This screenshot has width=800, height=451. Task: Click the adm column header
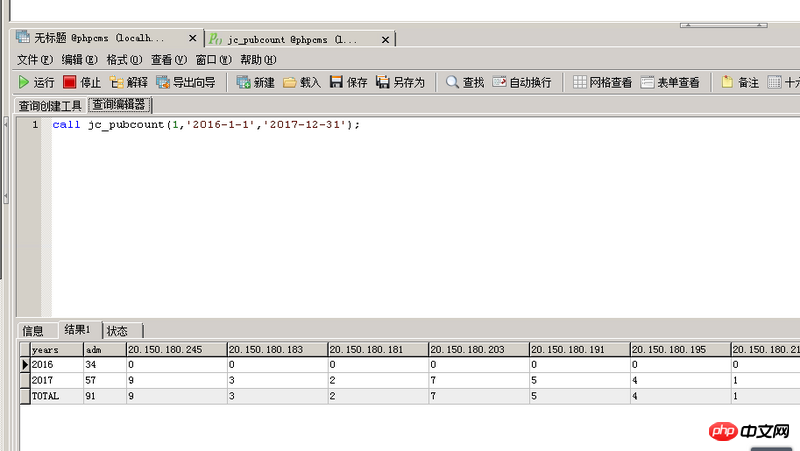(x=105, y=349)
